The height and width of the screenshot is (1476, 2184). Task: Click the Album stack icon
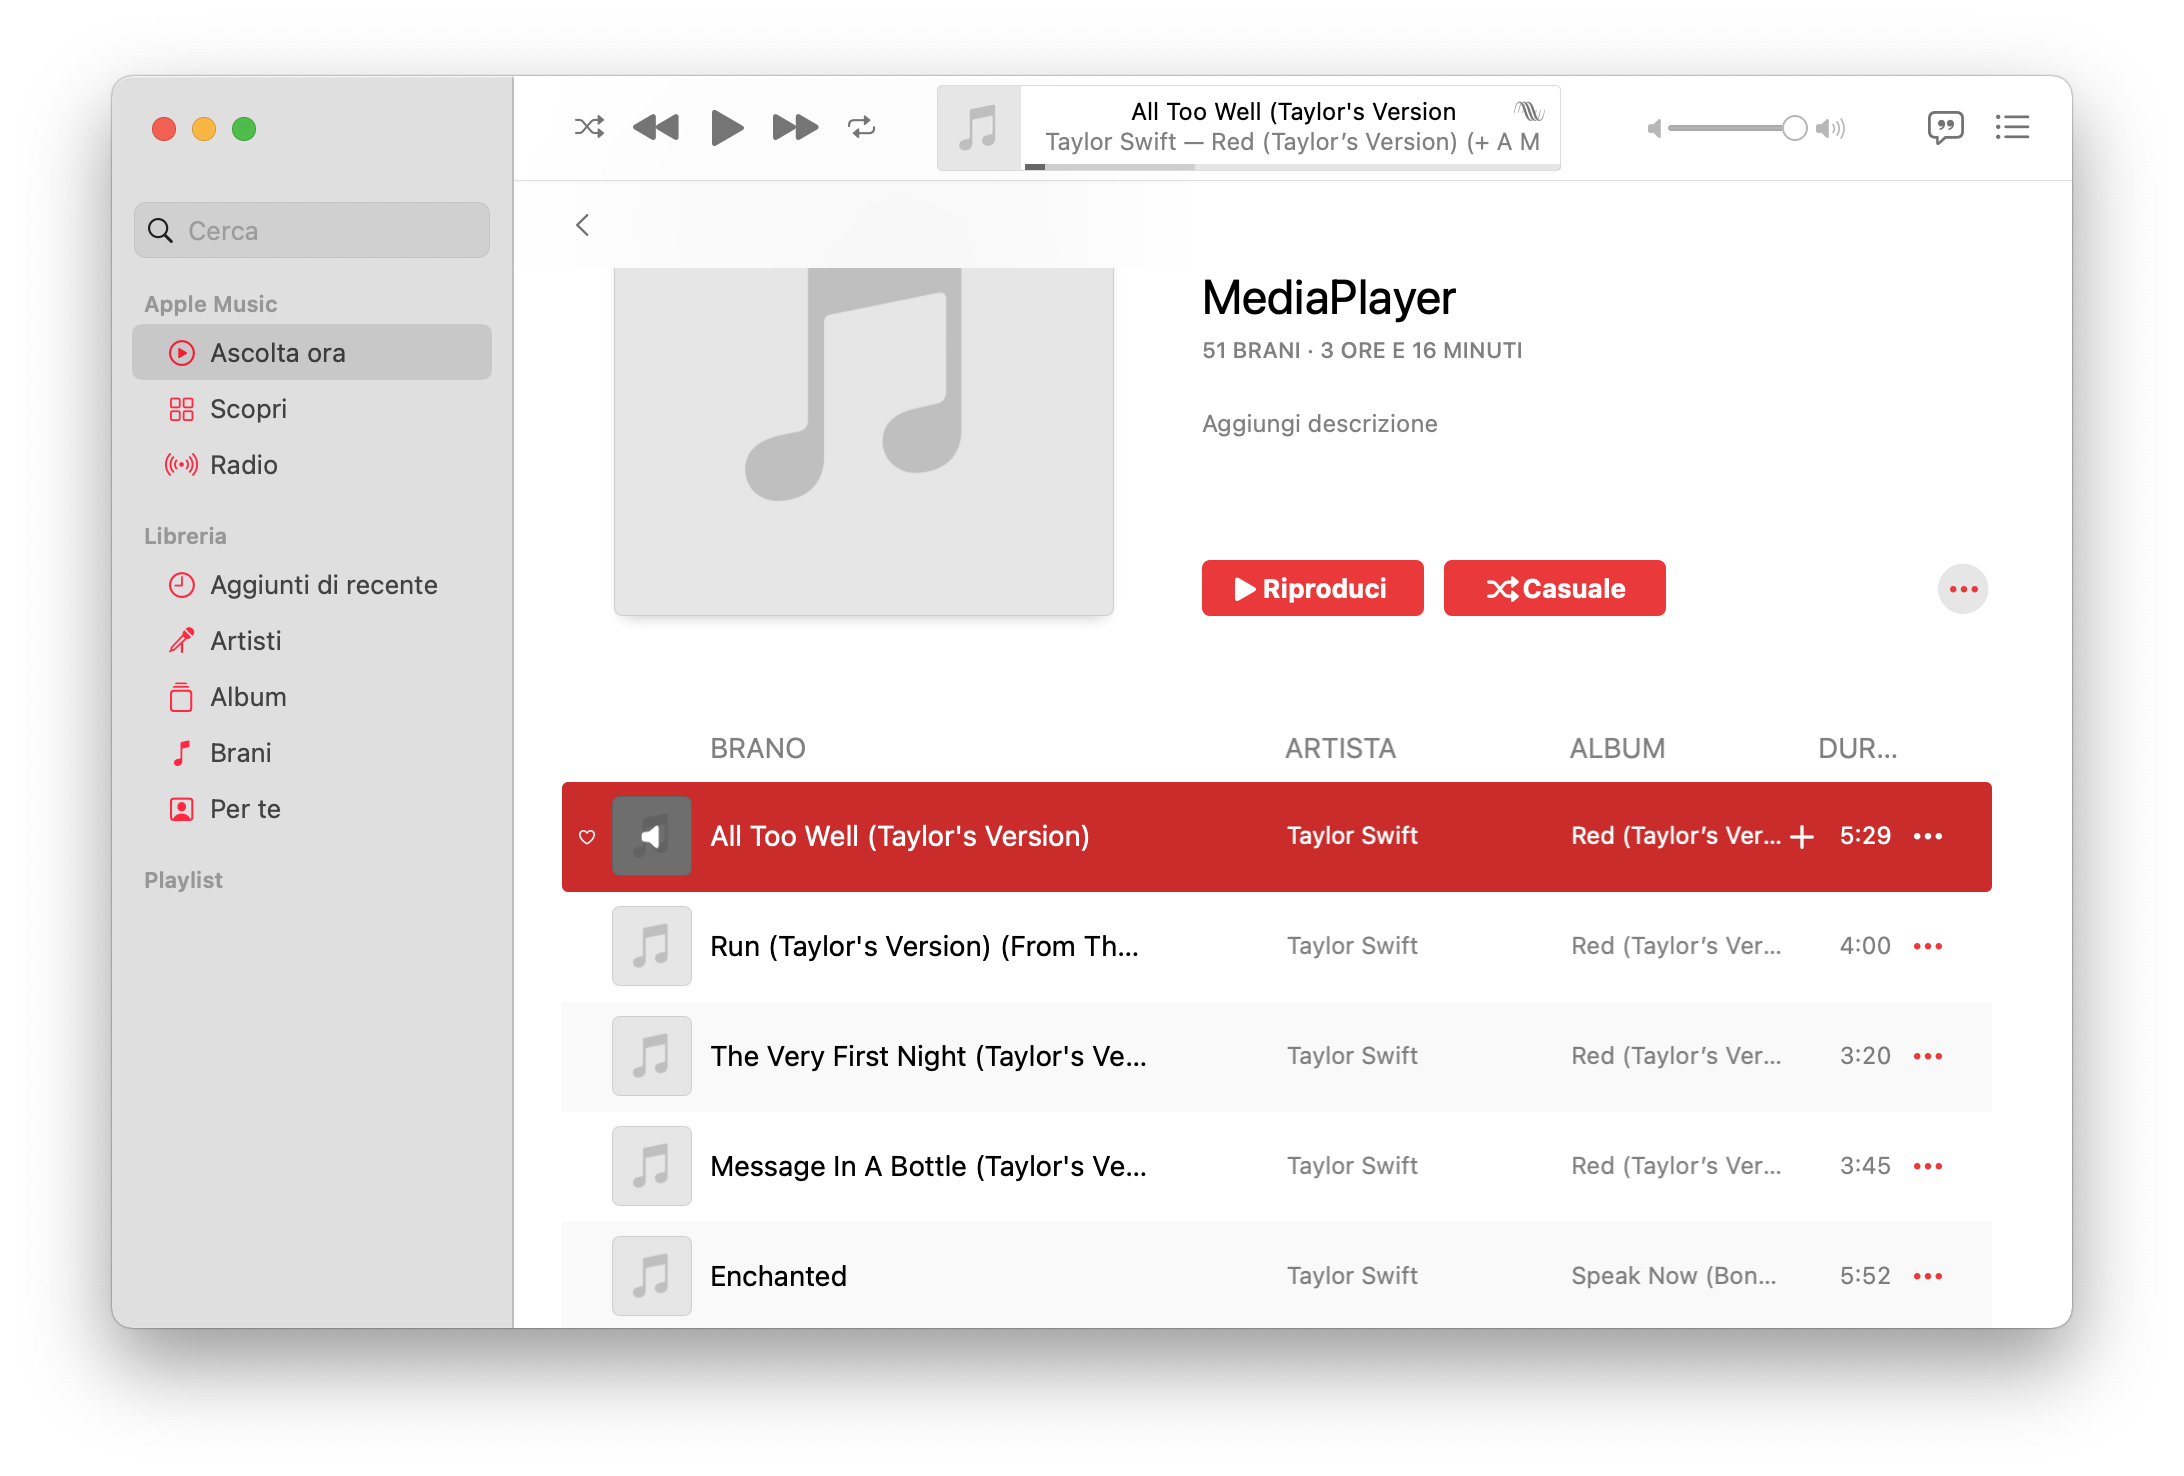[x=182, y=697]
